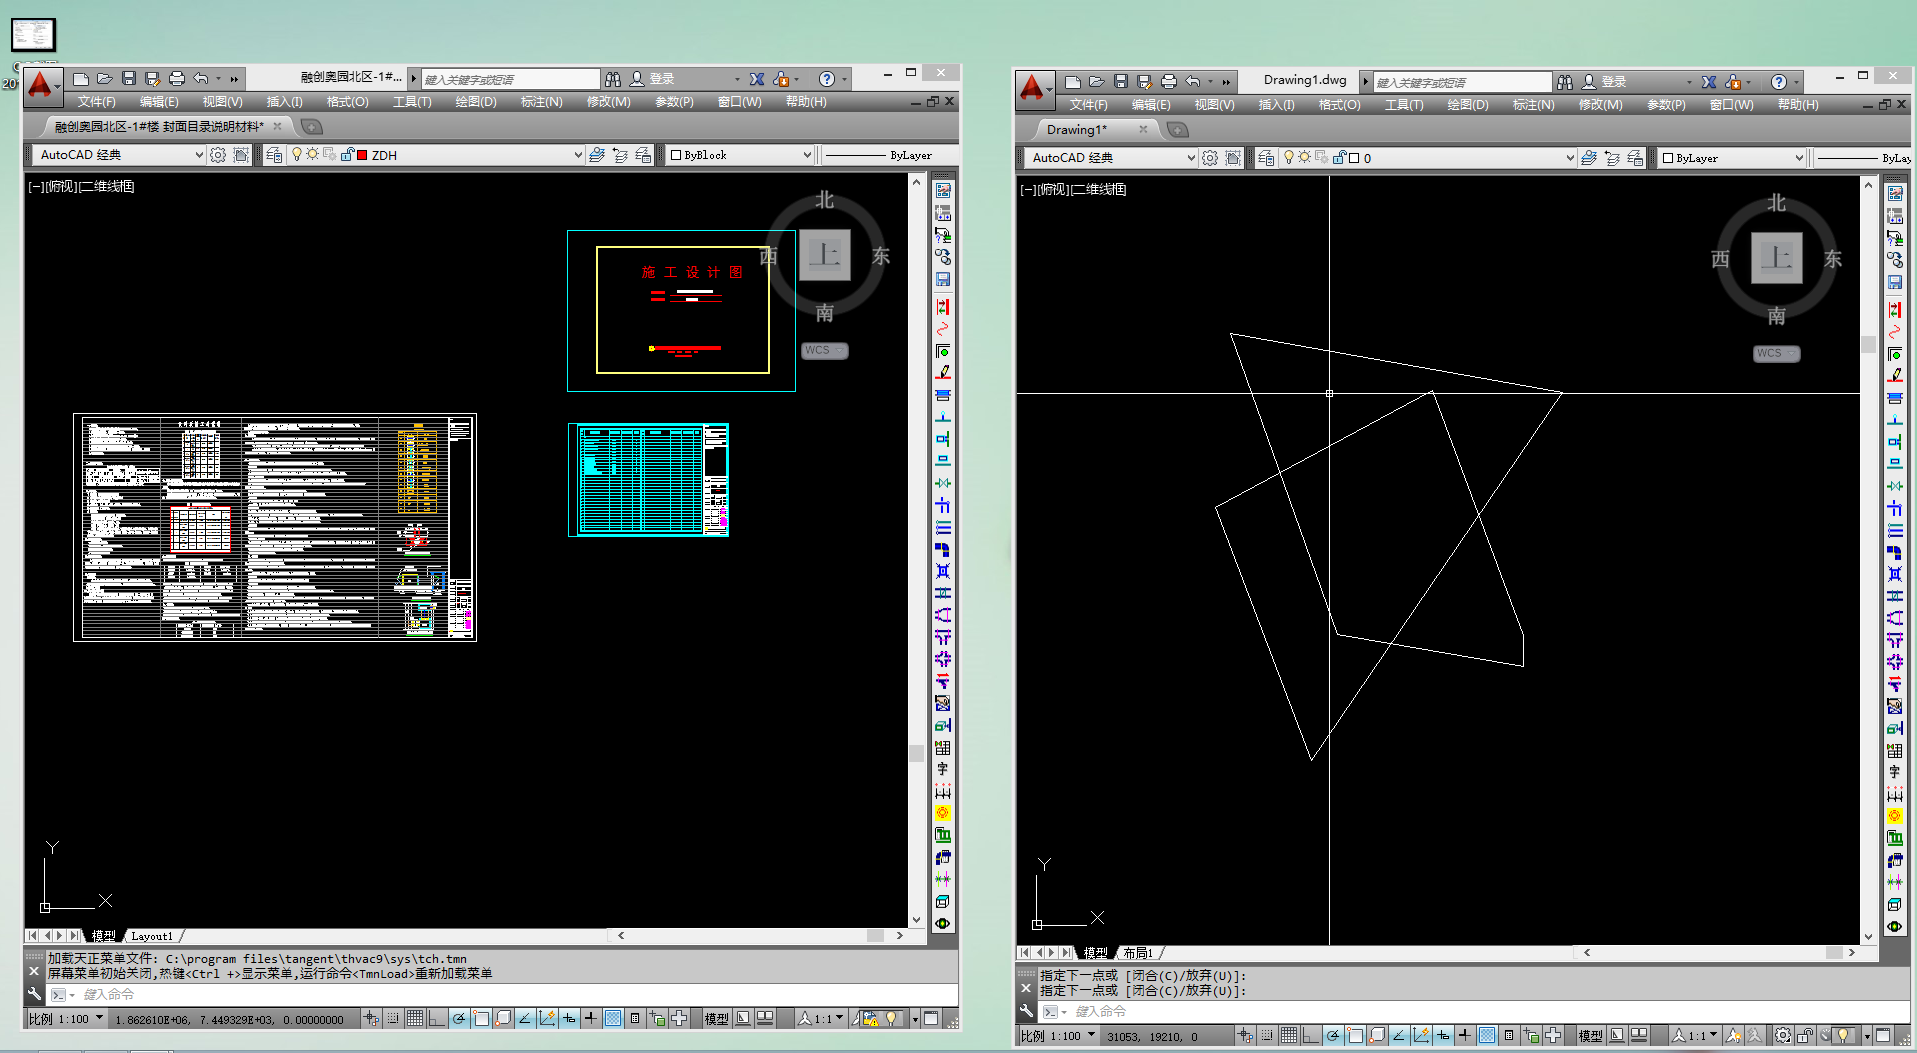Viewport: 1917px width, 1053px height.
Task: Open 绘图(D) menu in left window
Action: coord(476,102)
